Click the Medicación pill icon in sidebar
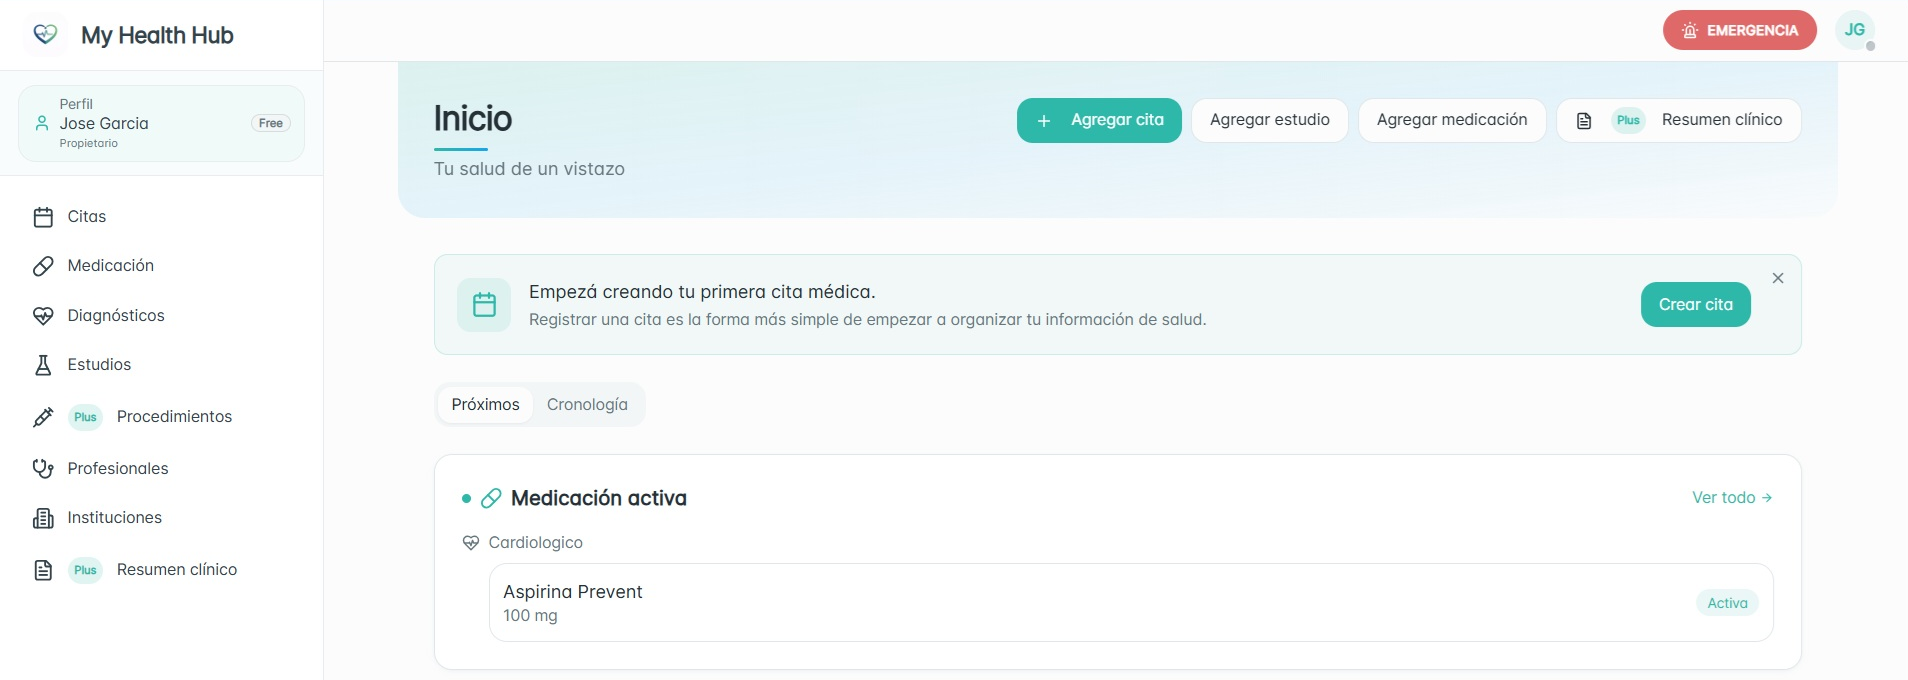 (x=43, y=266)
